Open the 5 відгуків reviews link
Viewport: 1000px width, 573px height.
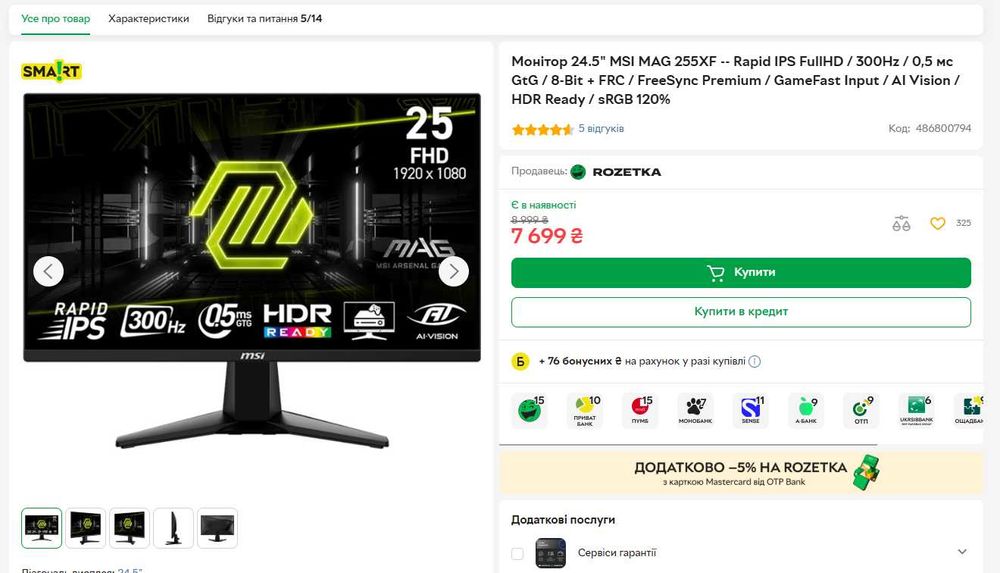[601, 128]
